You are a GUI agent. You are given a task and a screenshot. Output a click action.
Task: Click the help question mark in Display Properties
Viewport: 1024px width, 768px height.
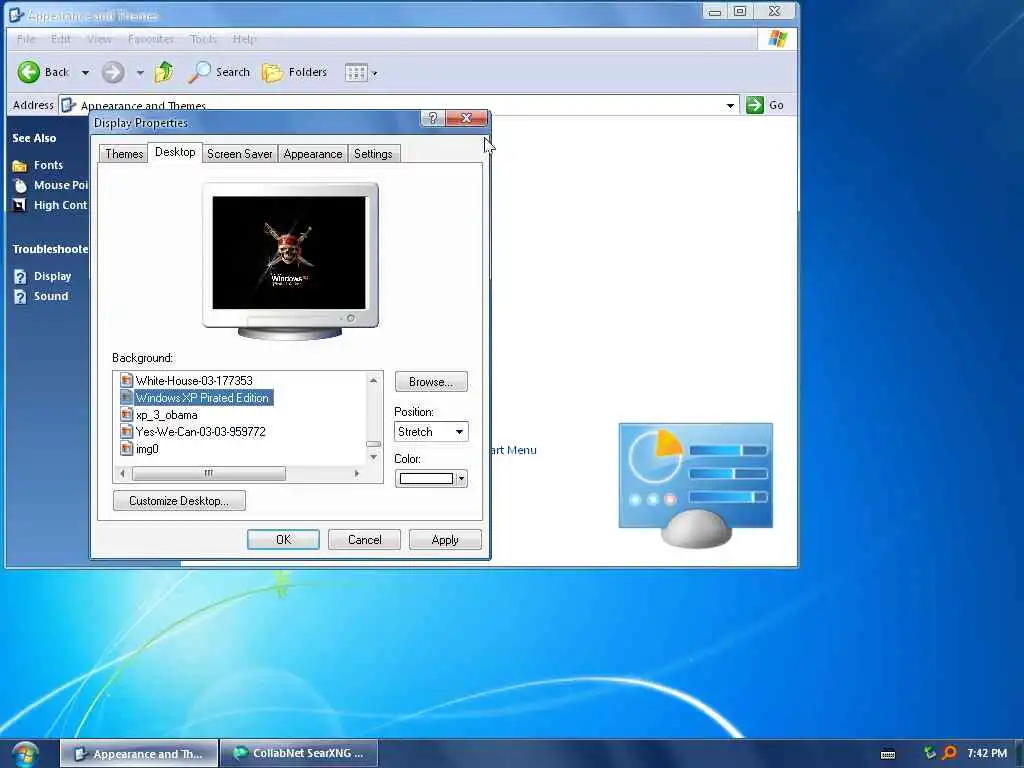pyautogui.click(x=432, y=118)
